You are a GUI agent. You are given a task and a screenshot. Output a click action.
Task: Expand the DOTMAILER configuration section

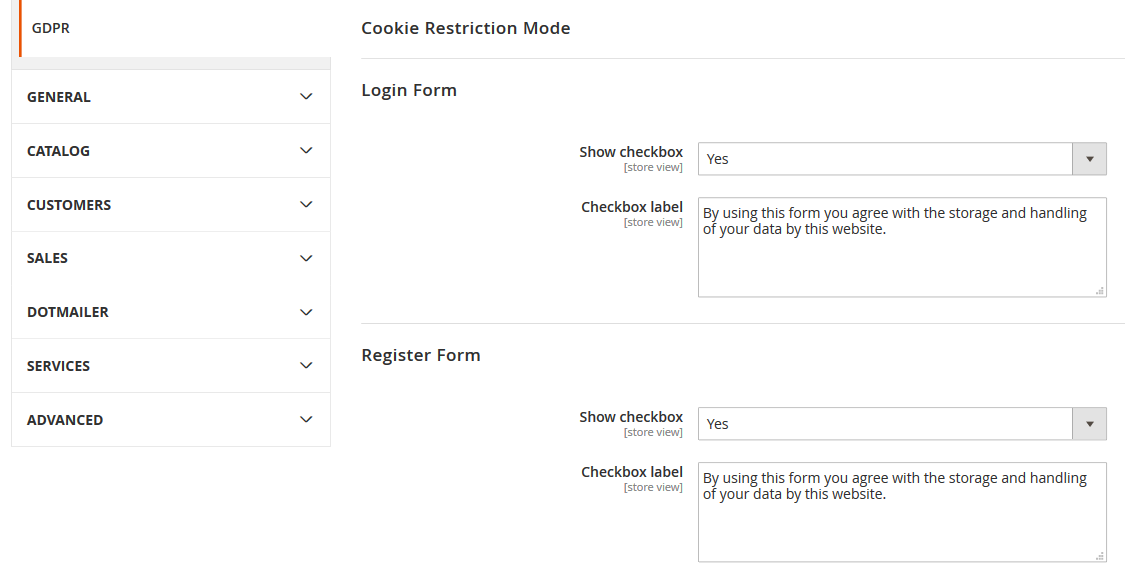click(170, 311)
